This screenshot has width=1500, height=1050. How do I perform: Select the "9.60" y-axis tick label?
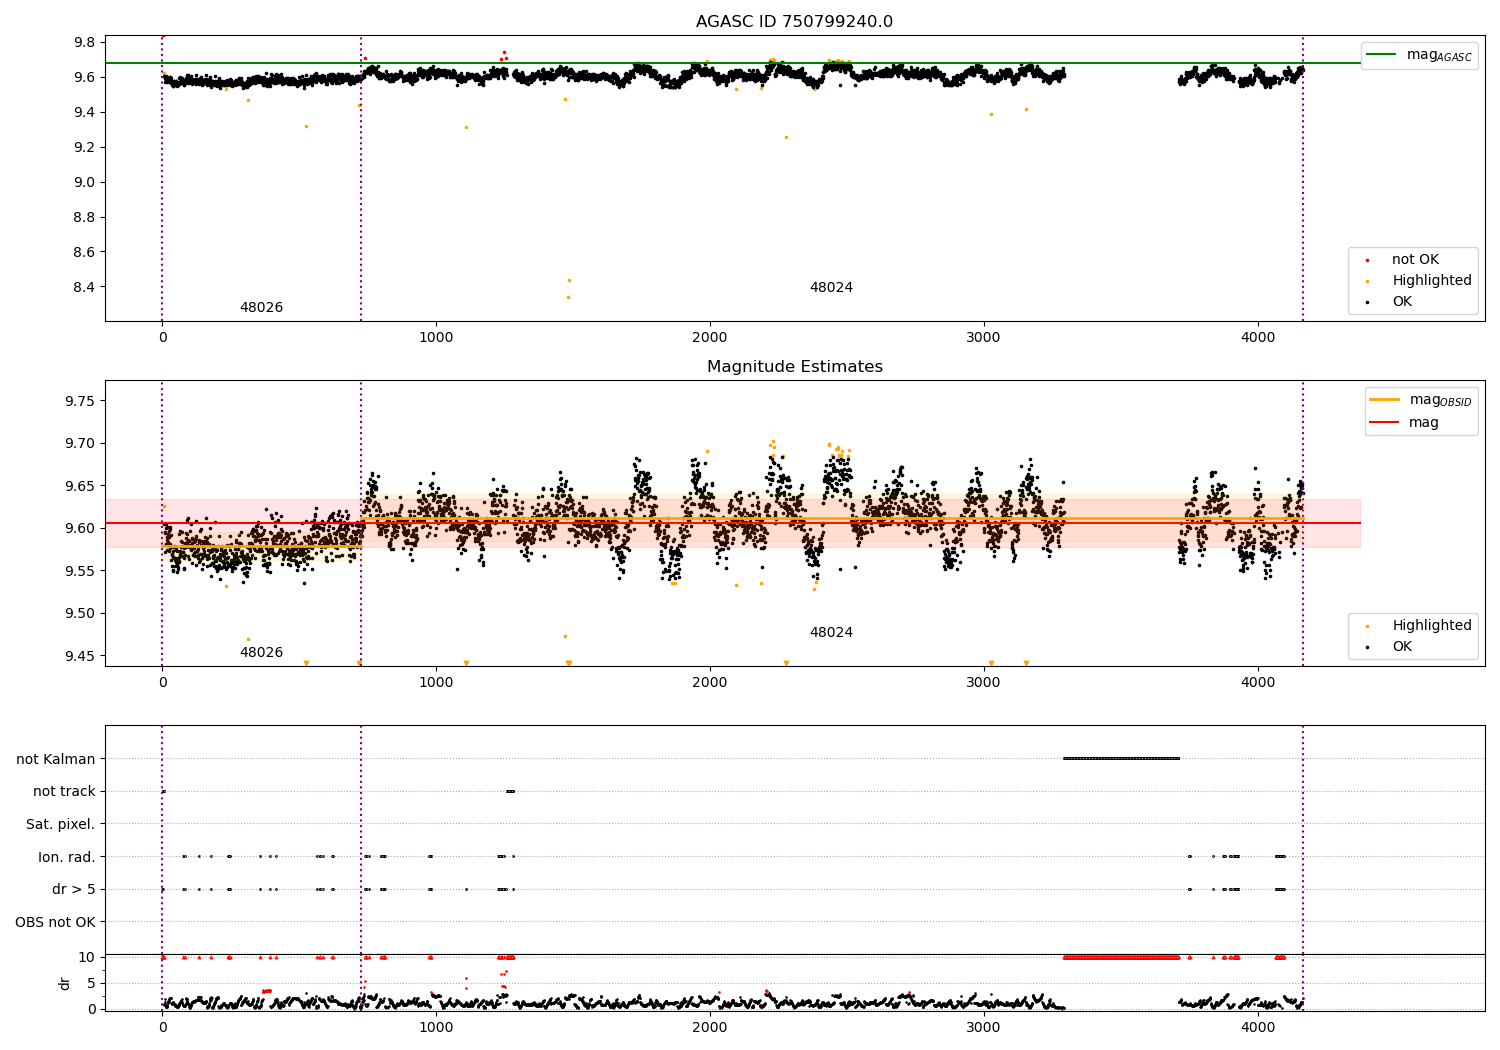point(80,528)
